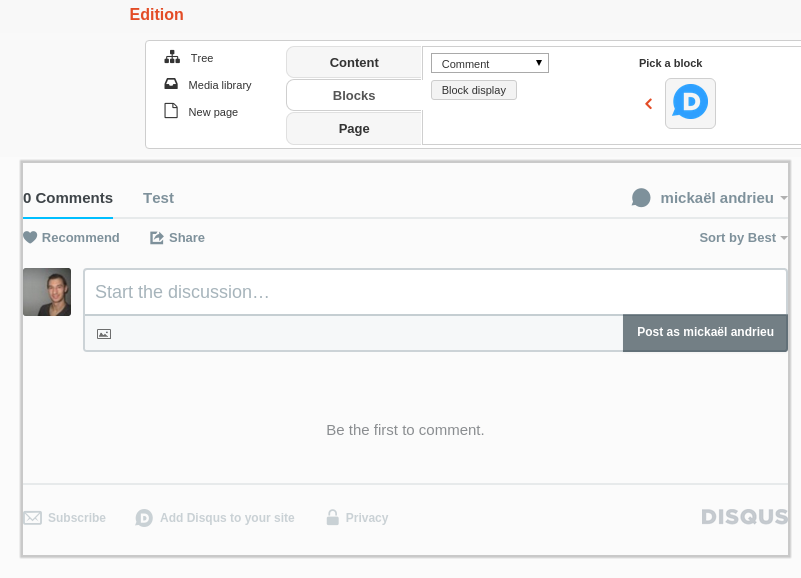Follow the Add Disqus to your site link
The image size is (801, 578).
[227, 518]
